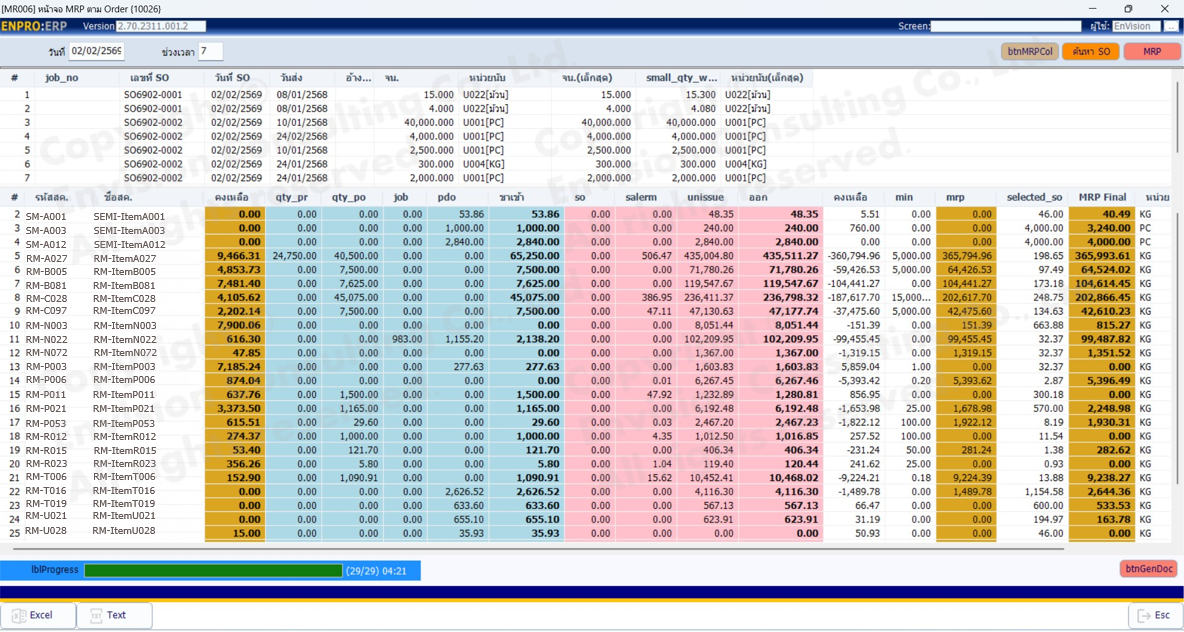Click the MRP Final column header
Image resolution: width=1184 pixels, height=632 pixels.
pyautogui.click(x=1102, y=197)
